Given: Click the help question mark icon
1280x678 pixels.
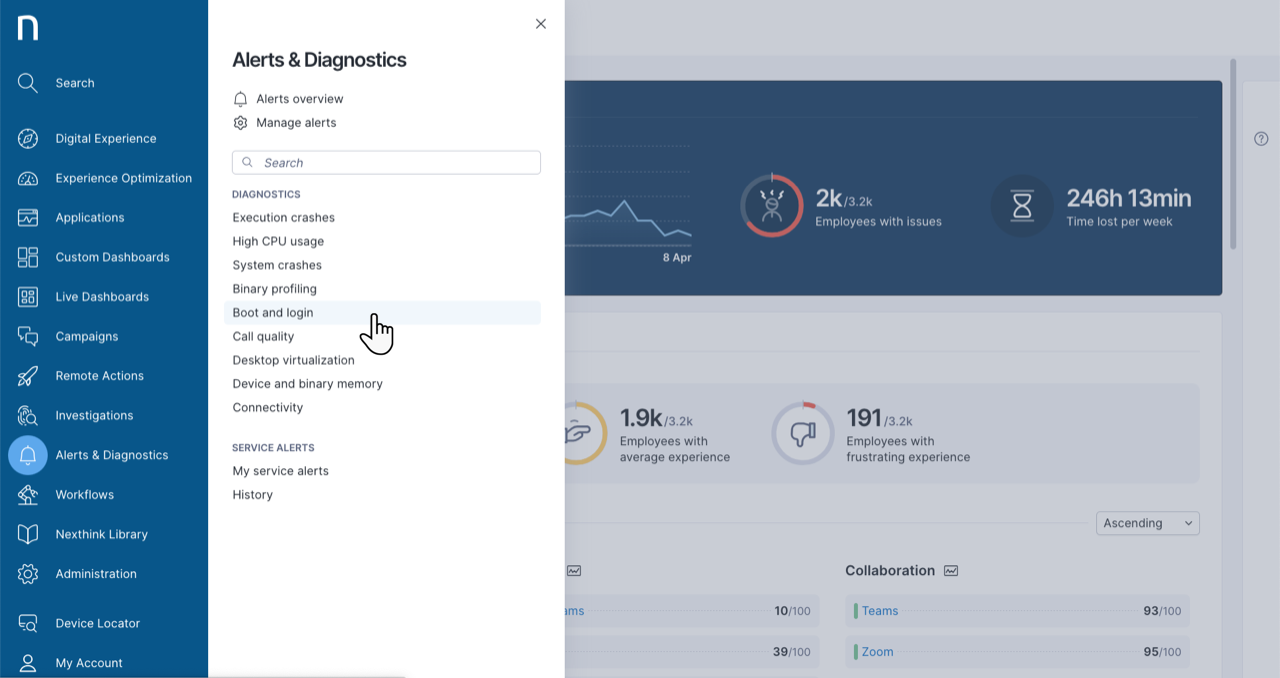Looking at the screenshot, I should coord(1261,138).
